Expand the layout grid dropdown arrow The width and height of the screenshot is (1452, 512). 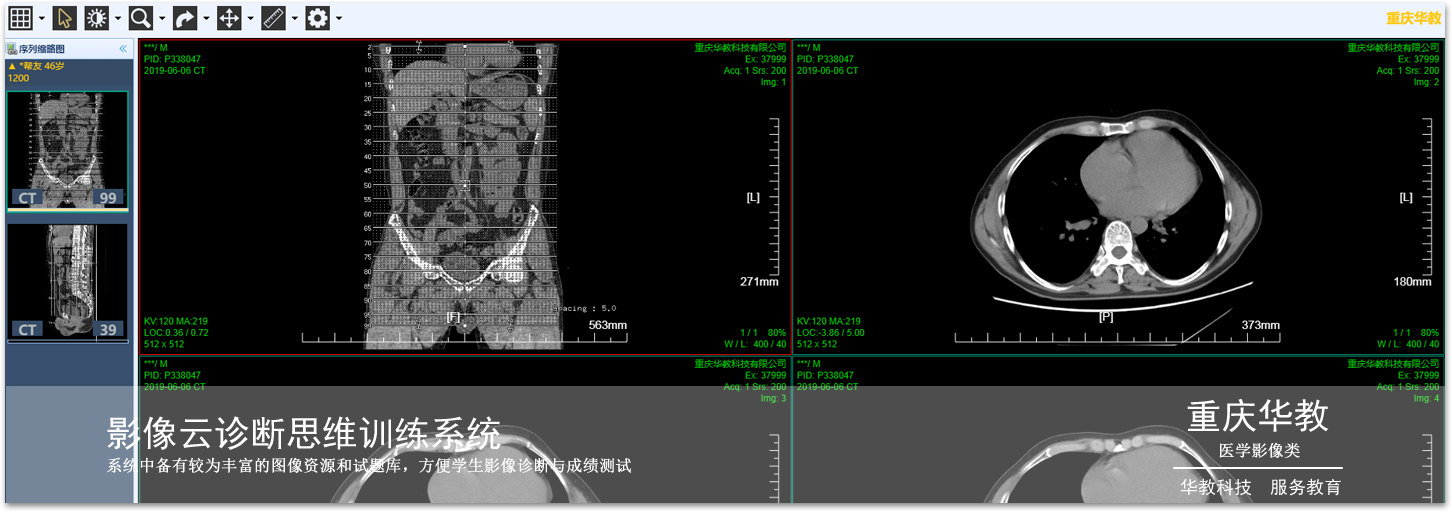pos(42,19)
